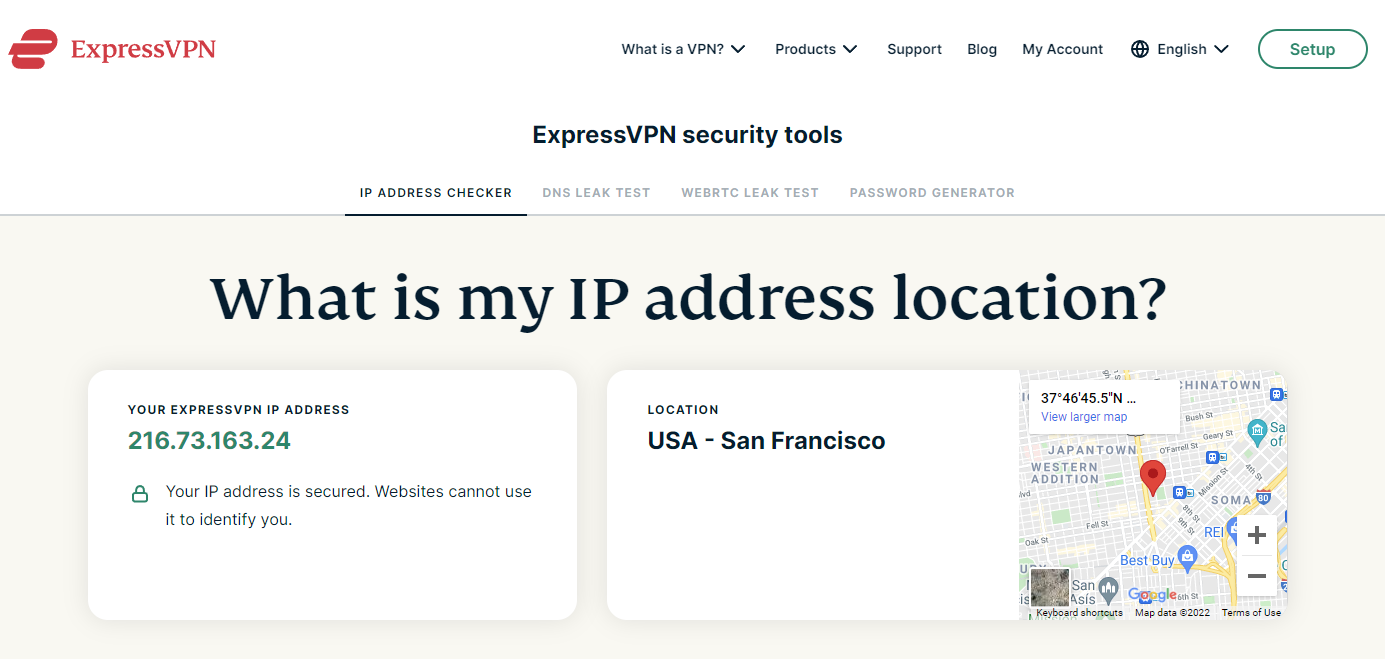Click the globe language icon
1385x659 pixels.
point(1140,49)
